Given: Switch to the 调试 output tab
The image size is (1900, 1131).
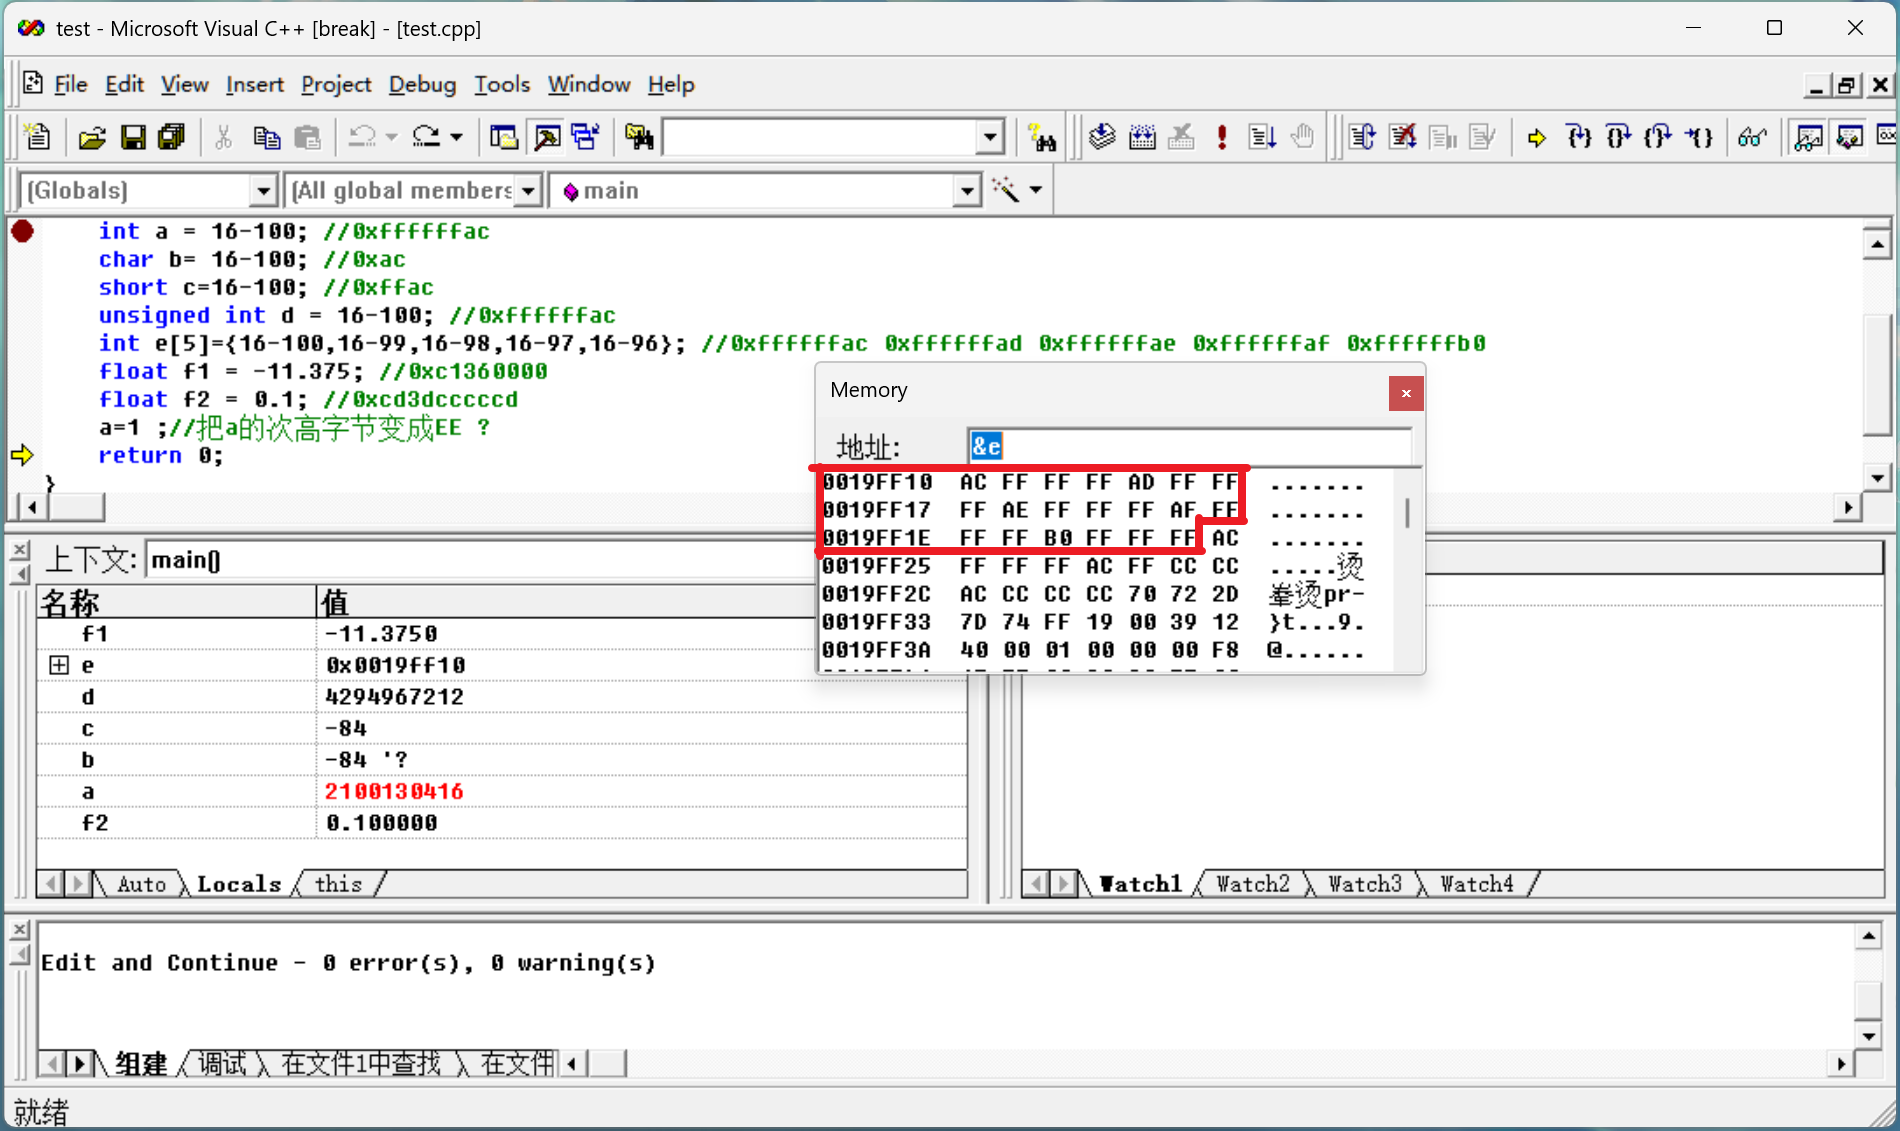Looking at the screenshot, I should [222, 1063].
